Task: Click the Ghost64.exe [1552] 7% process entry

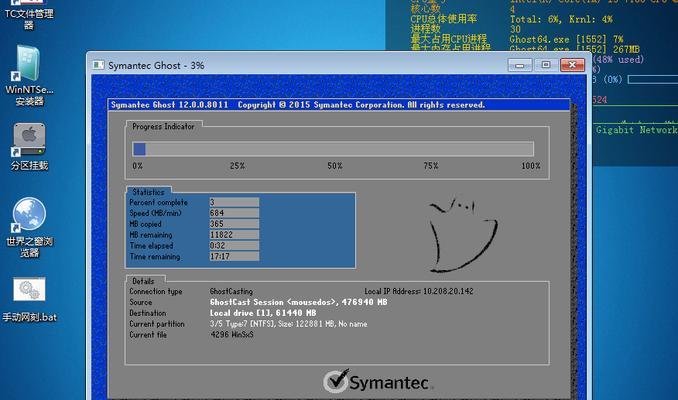Action: point(566,39)
